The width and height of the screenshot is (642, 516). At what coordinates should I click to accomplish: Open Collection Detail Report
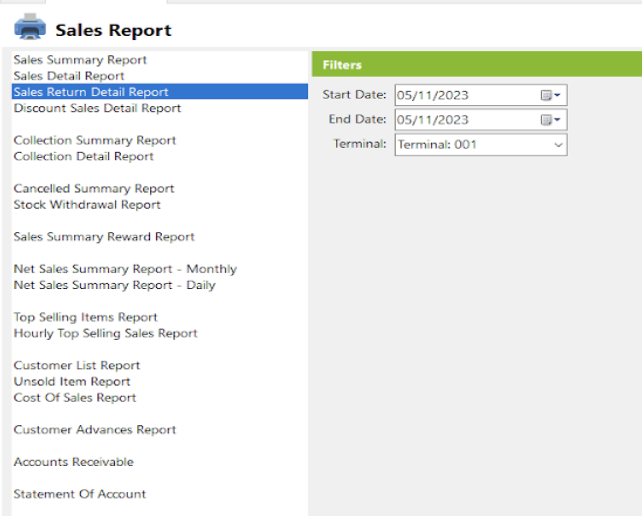(x=84, y=156)
